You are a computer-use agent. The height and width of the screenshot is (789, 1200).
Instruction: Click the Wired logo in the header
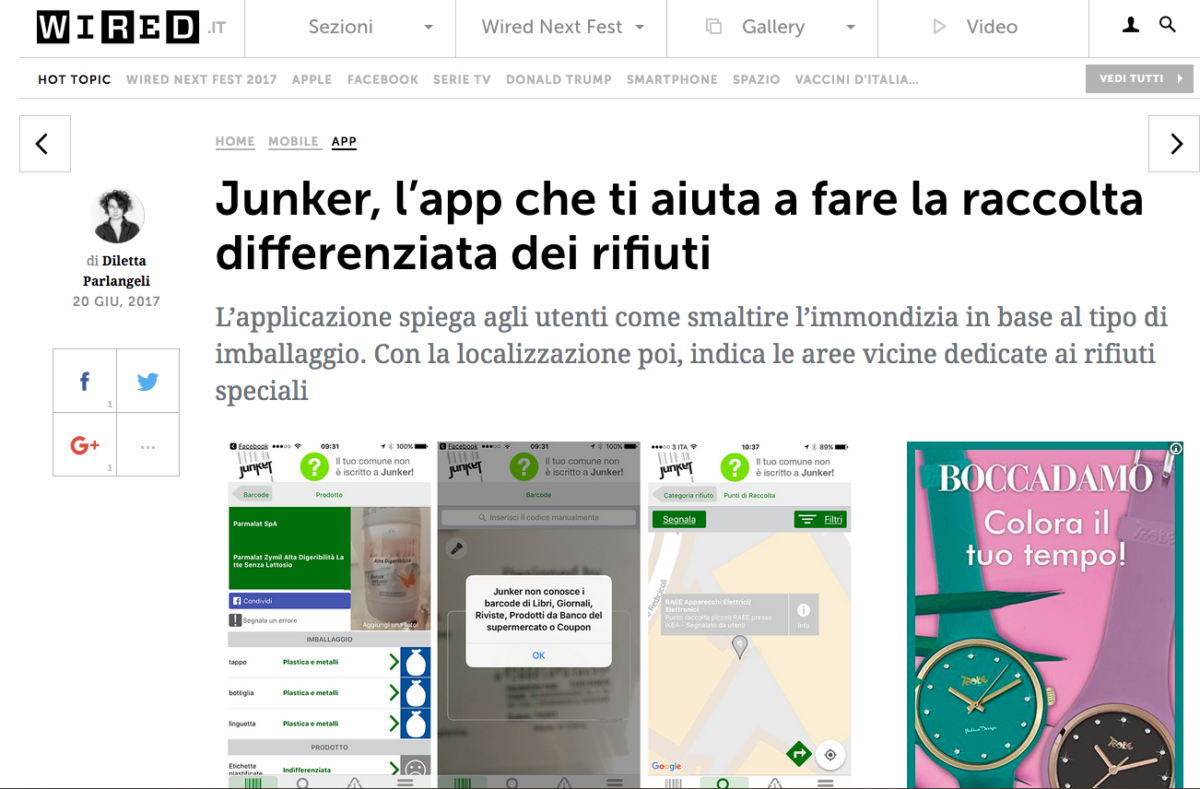click(118, 27)
